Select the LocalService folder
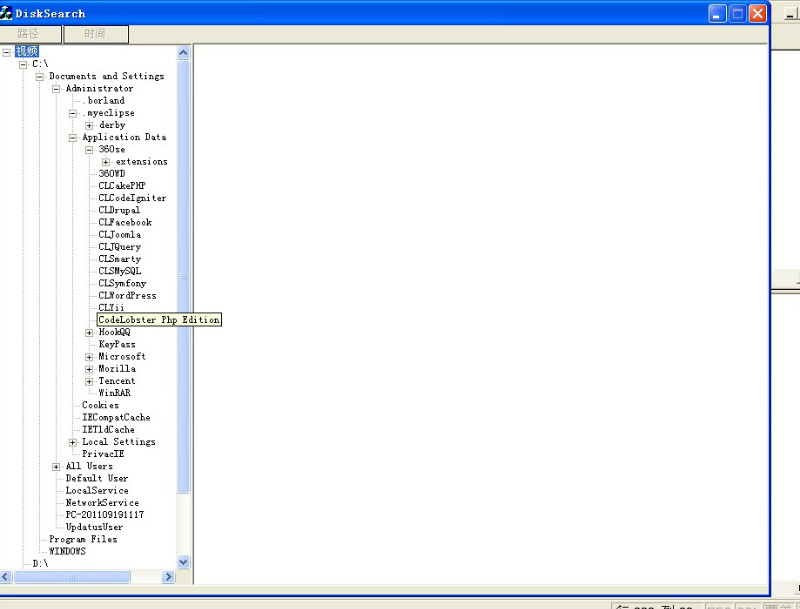 [x=97, y=491]
